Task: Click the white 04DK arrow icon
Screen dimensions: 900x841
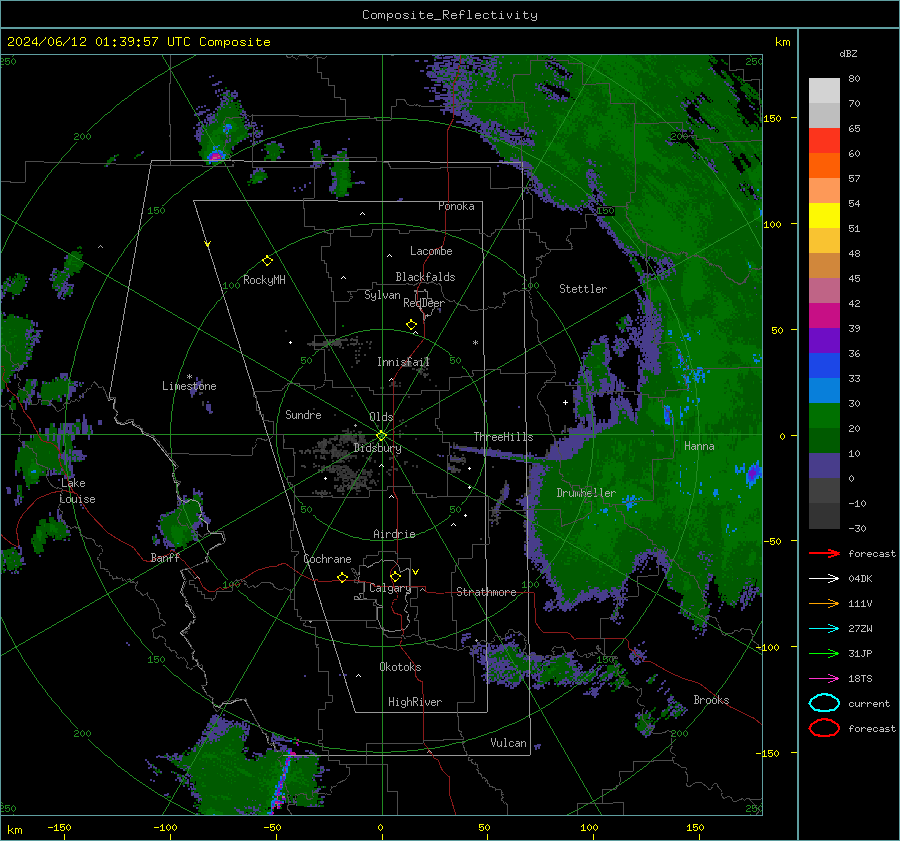Action: (x=824, y=579)
